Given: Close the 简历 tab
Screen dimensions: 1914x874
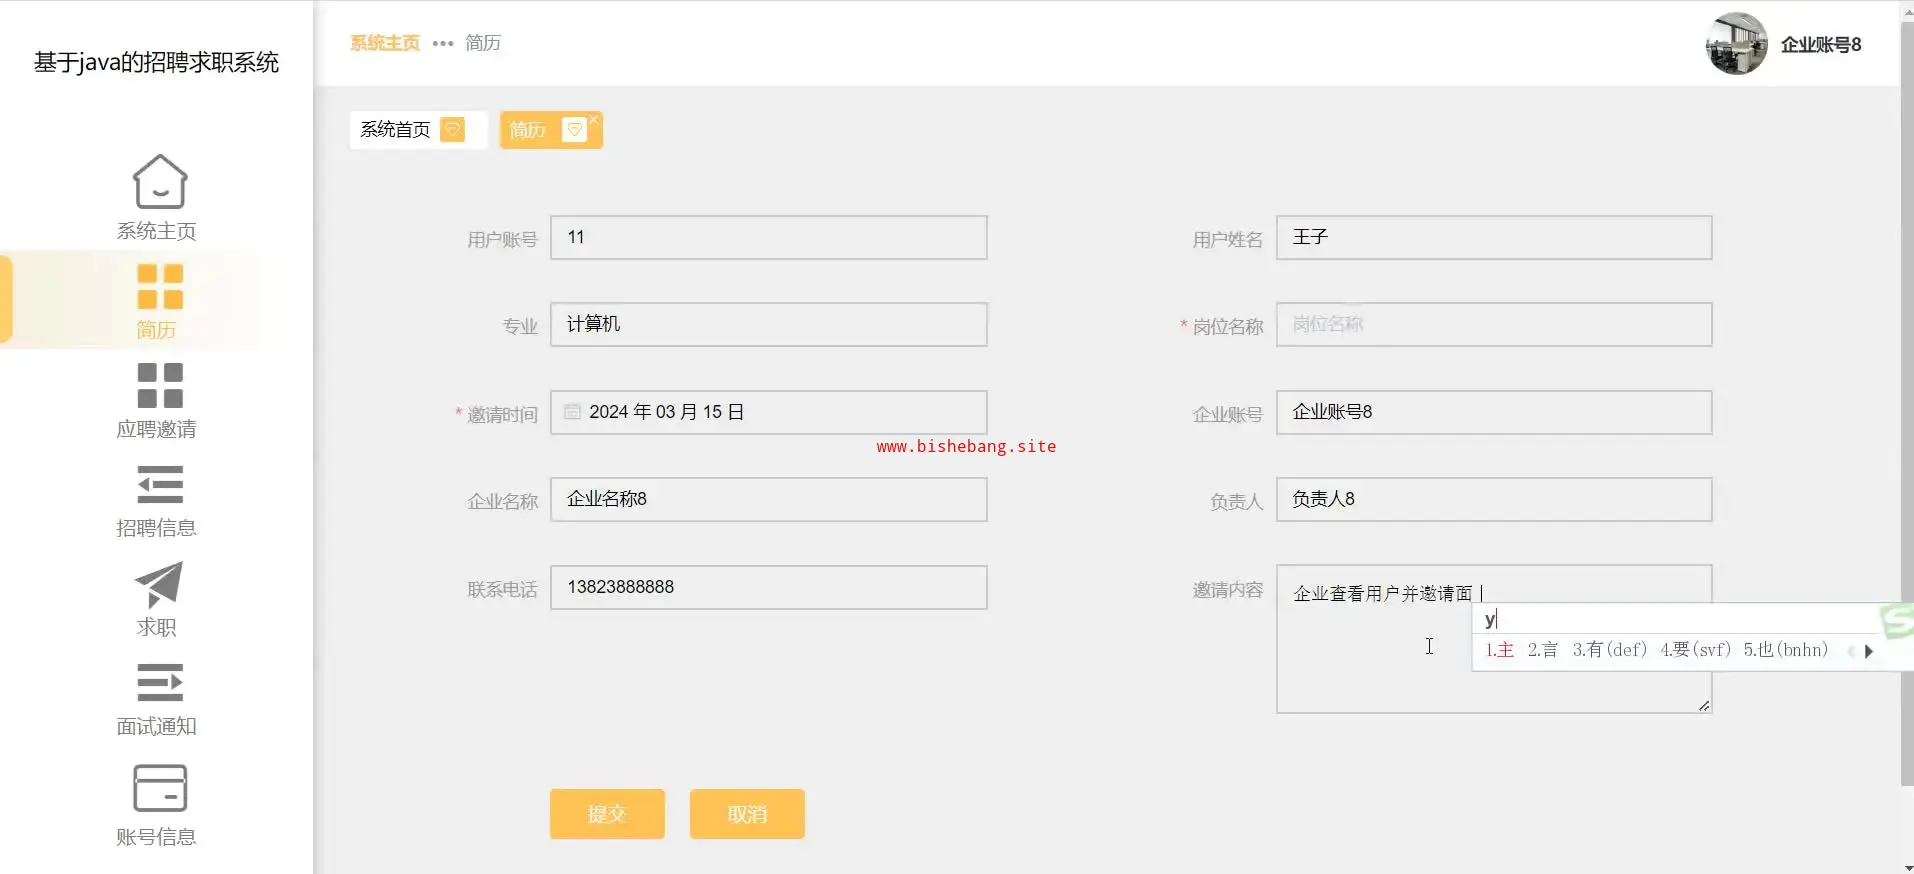Looking at the screenshot, I should click(593, 119).
